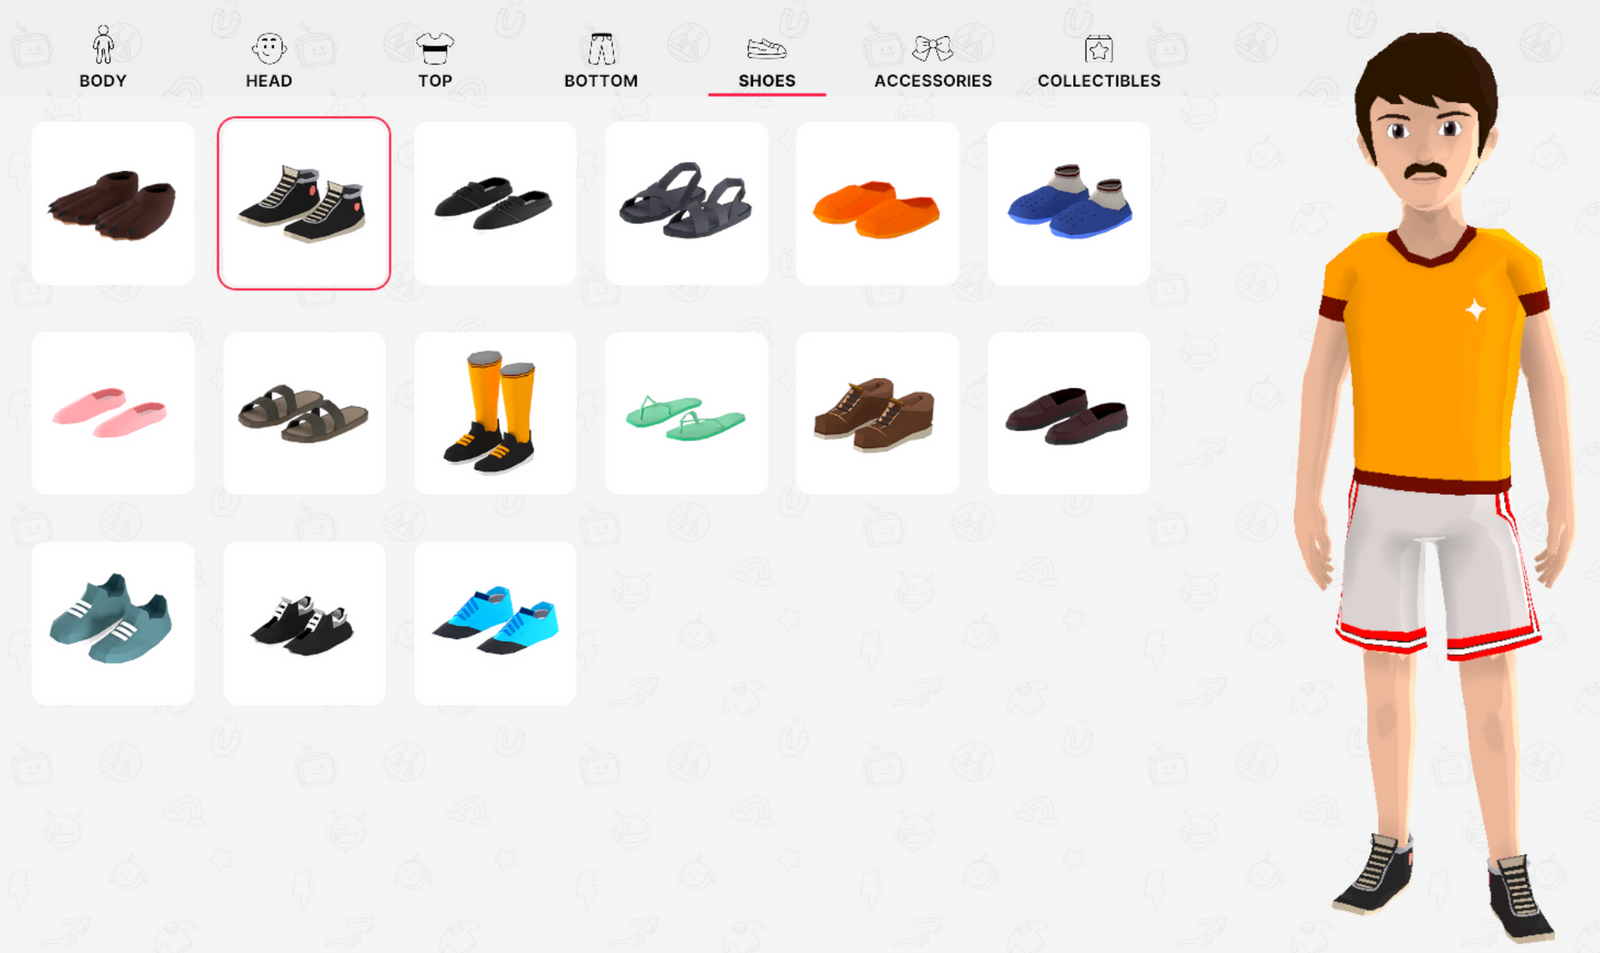Choose the orange clogs
This screenshot has width=1600, height=953.
(x=877, y=203)
